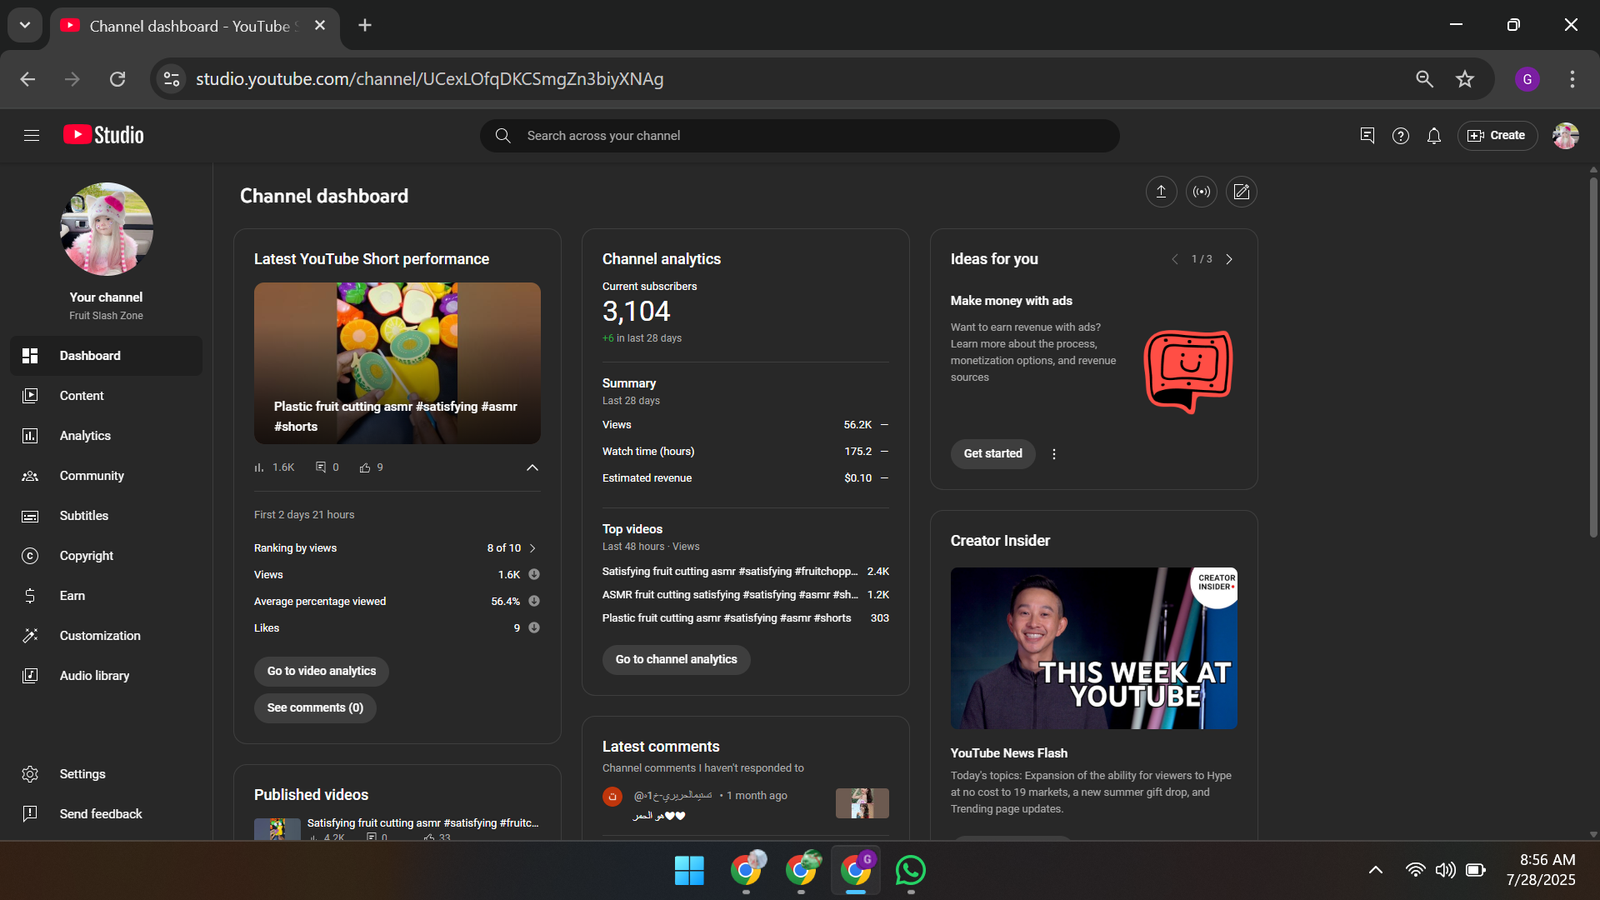
Task: Click Go to video analytics button
Action: click(321, 671)
